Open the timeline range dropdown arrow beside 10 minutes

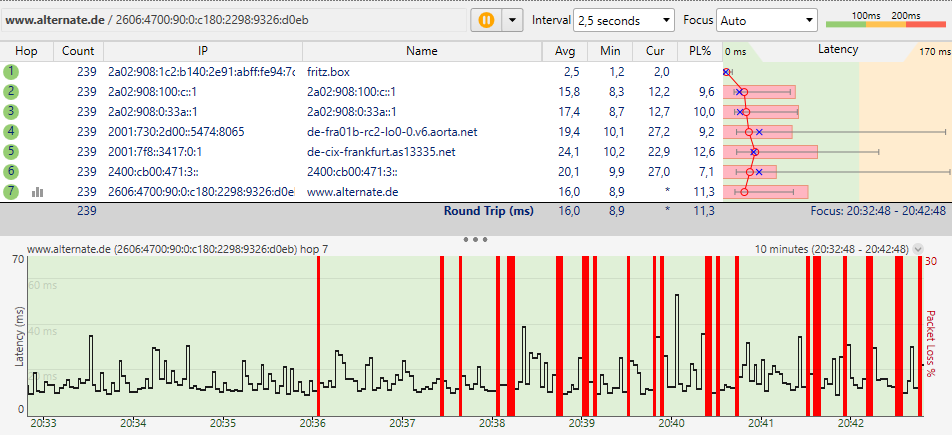point(917,248)
